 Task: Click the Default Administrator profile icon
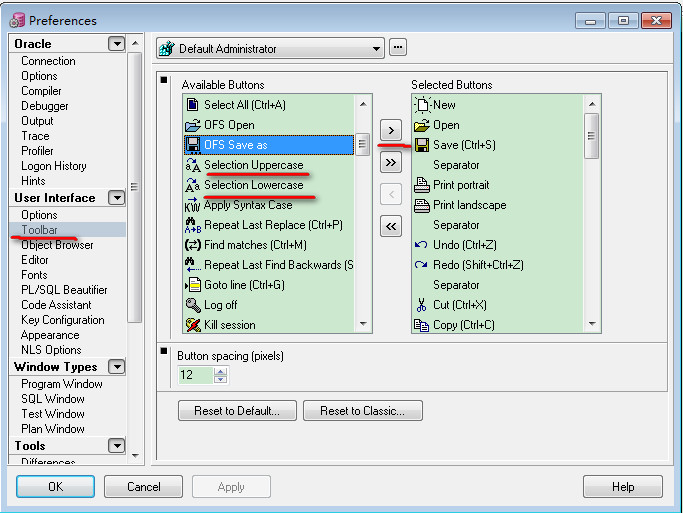click(167, 48)
